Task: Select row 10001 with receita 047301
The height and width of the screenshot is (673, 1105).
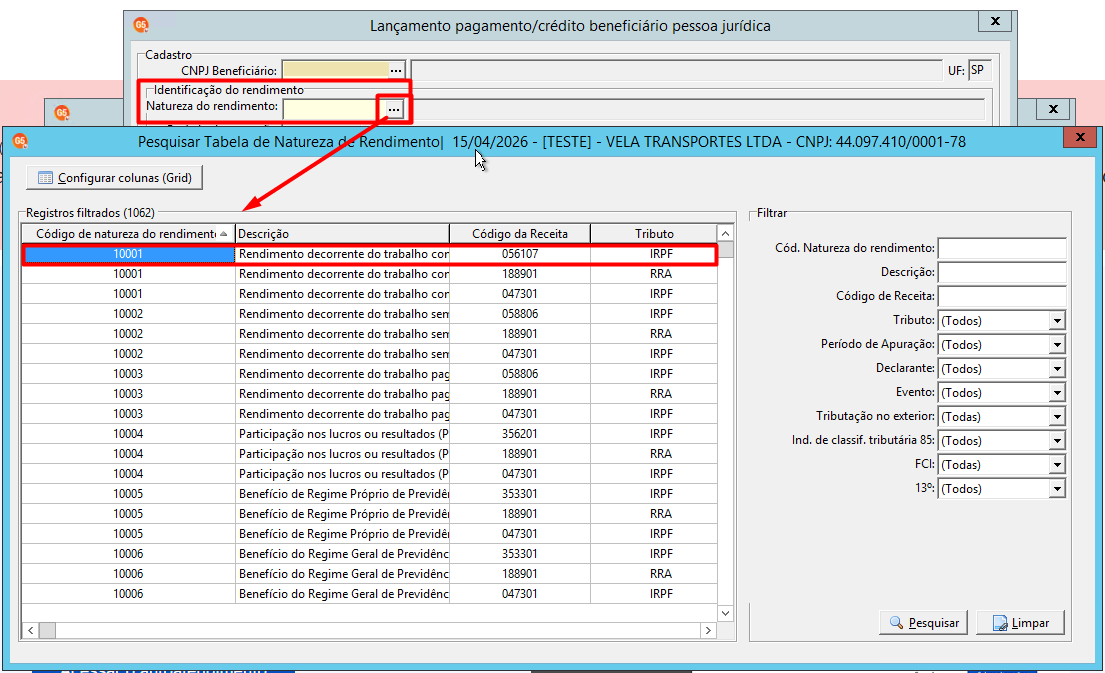Action: click(x=369, y=294)
